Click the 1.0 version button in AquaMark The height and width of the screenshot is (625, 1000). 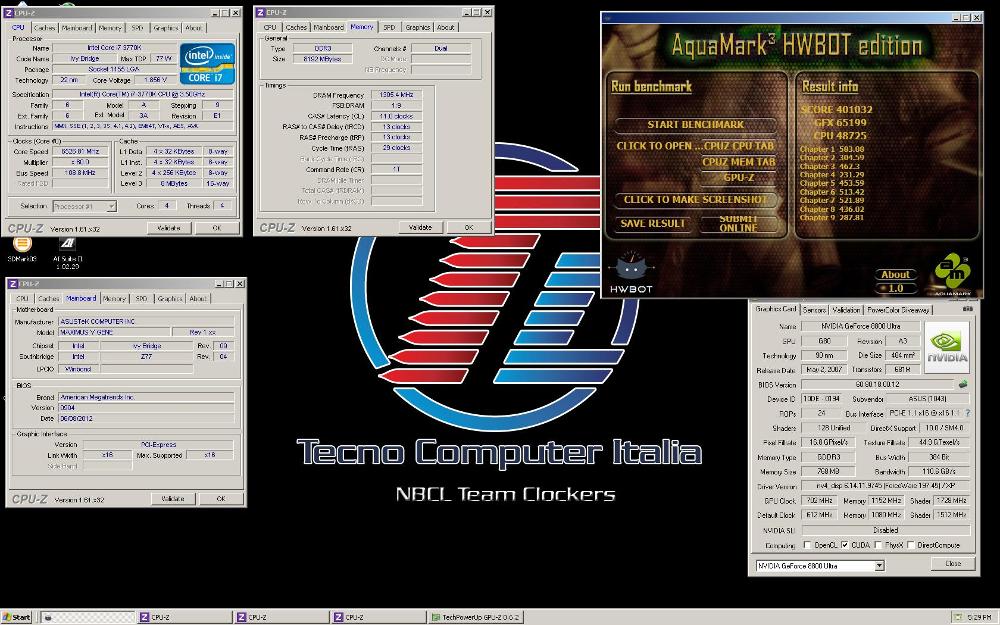tap(895, 288)
